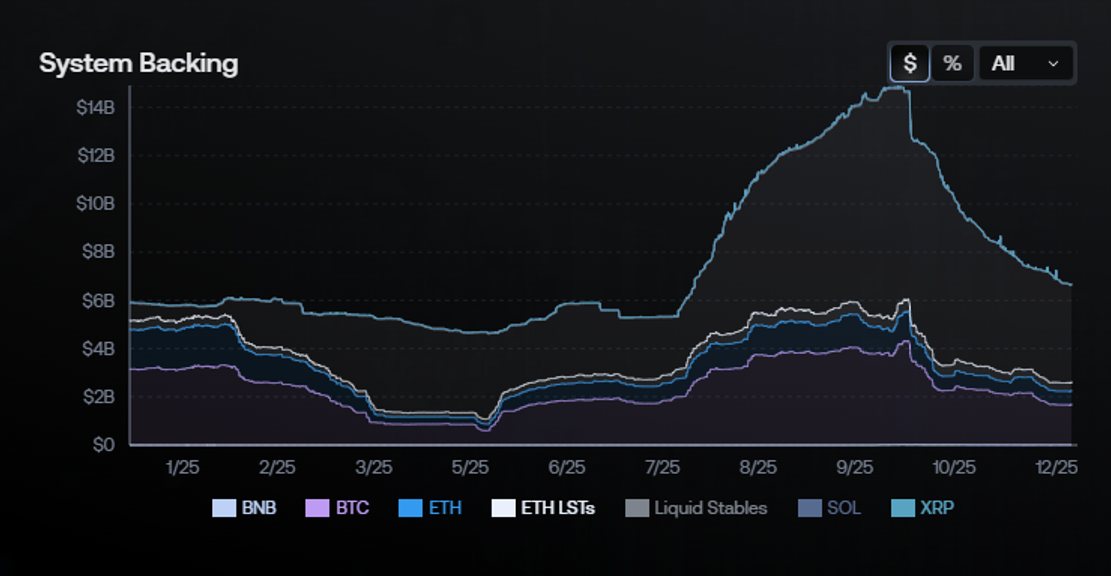Toggle BTC series via its legend text
Image resolution: width=1111 pixels, height=576 pixels.
click(352, 508)
